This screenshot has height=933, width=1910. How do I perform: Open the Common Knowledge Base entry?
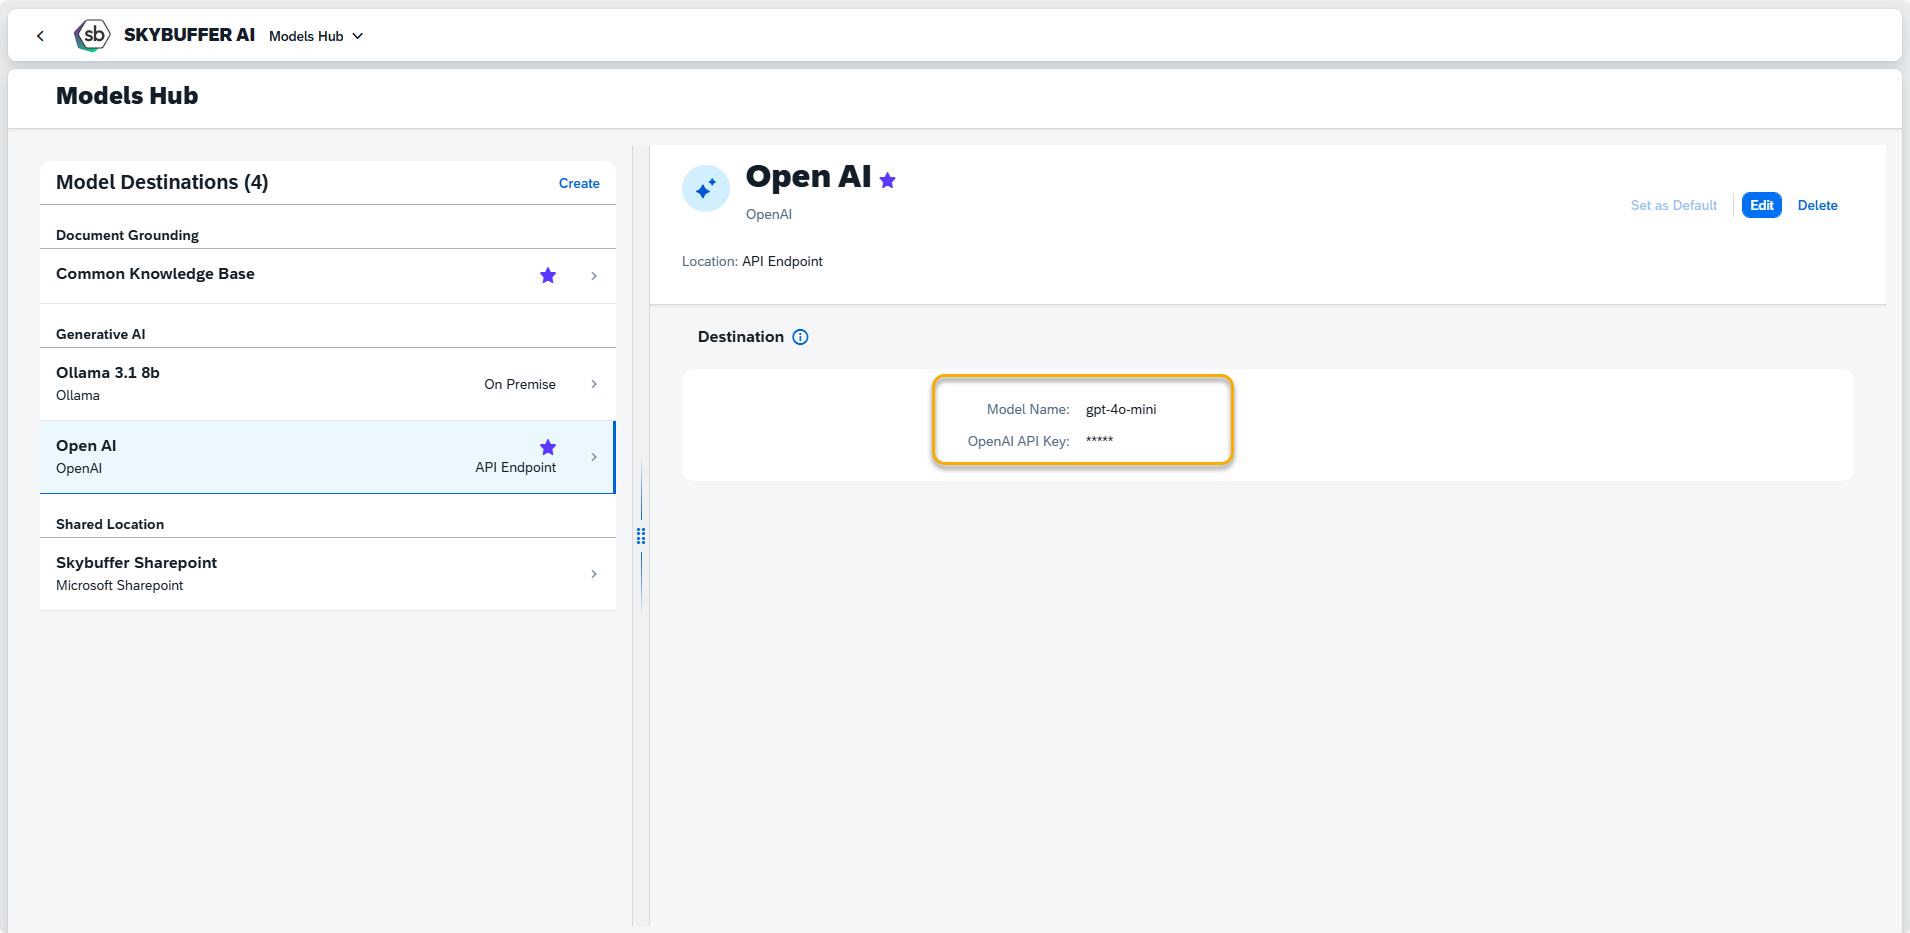(328, 275)
